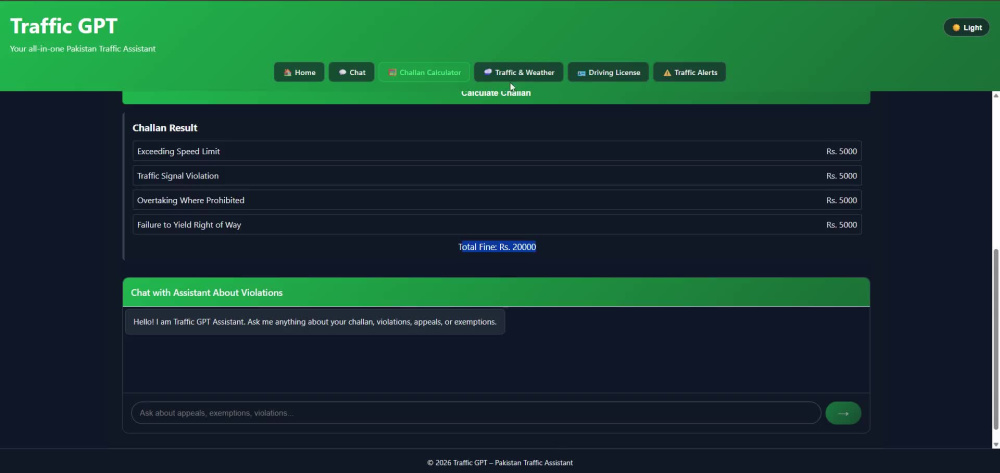Click the Exceeding Speed Limit row
The width and height of the screenshot is (1000, 473).
(x=497, y=151)
